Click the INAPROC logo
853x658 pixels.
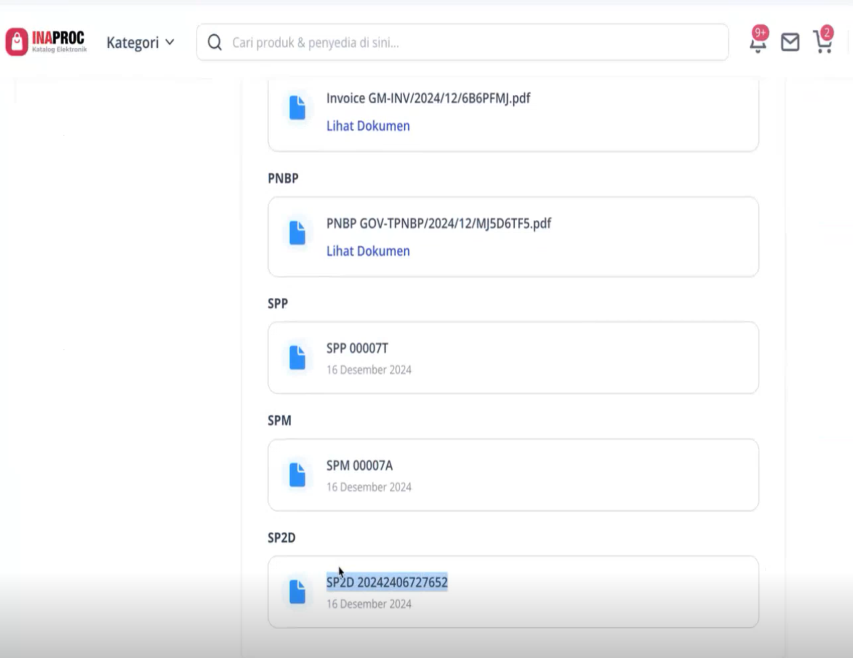[x=46, y=41]
